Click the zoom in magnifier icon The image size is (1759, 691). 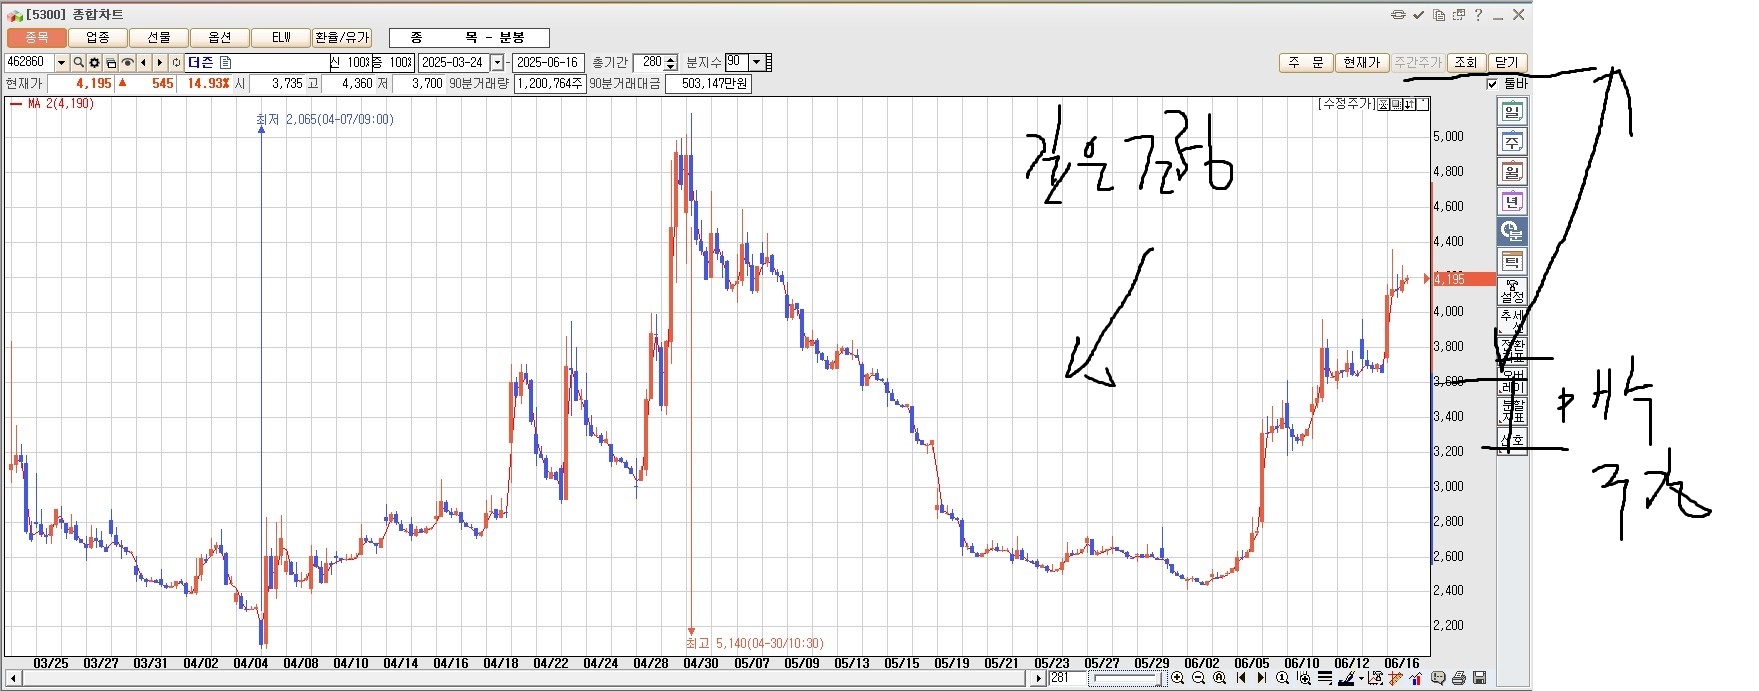tap(1178, 678)
